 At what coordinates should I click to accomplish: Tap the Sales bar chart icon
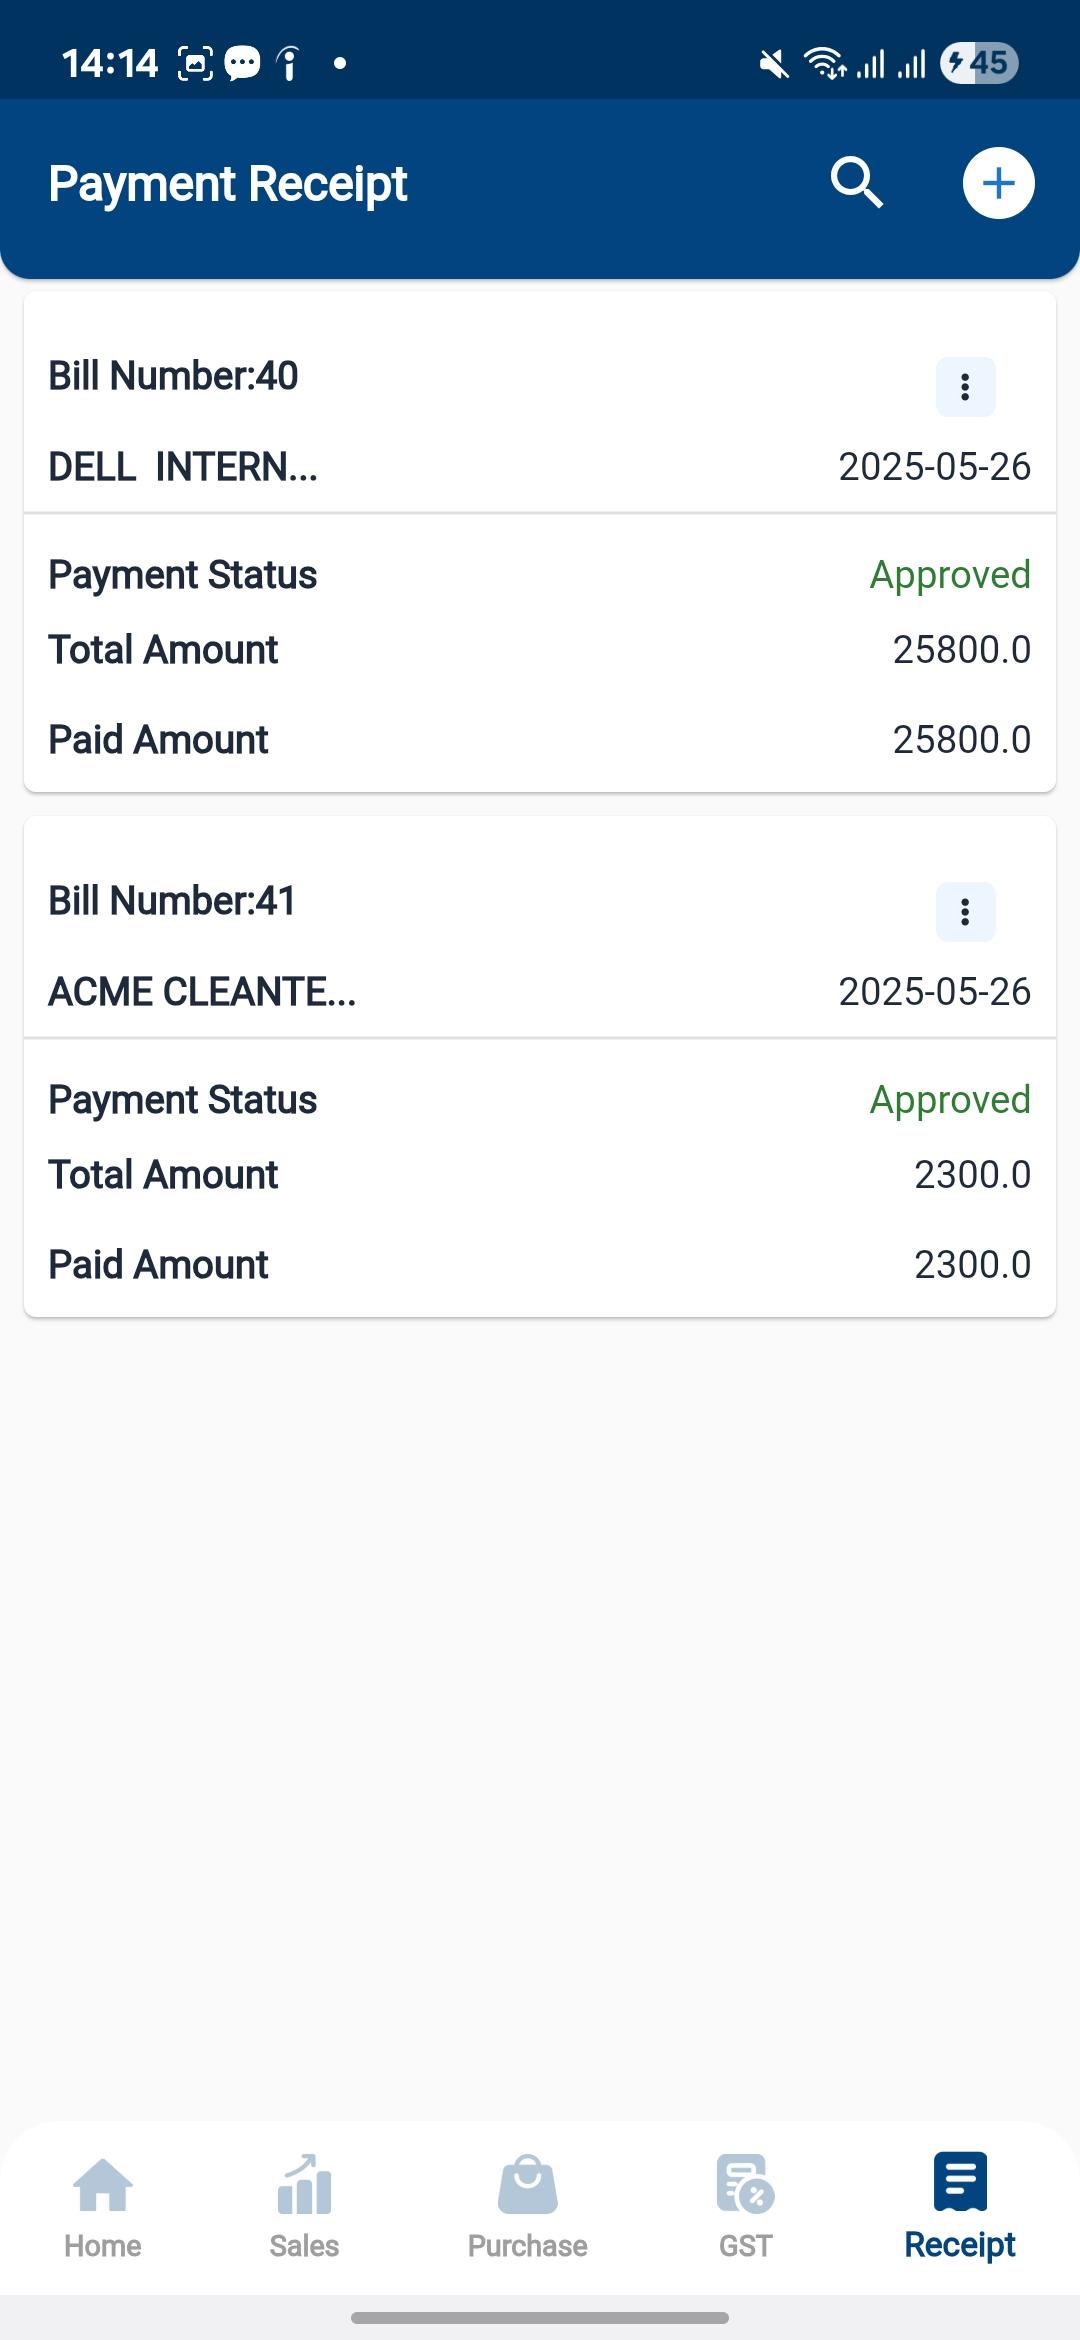pos(304,2184)
